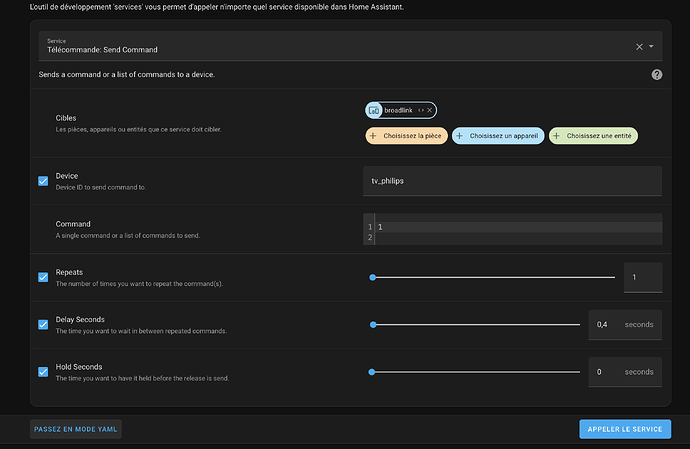Remove the broadlink target chip
This screenshot has height=449, width=690.
(430, 110)
